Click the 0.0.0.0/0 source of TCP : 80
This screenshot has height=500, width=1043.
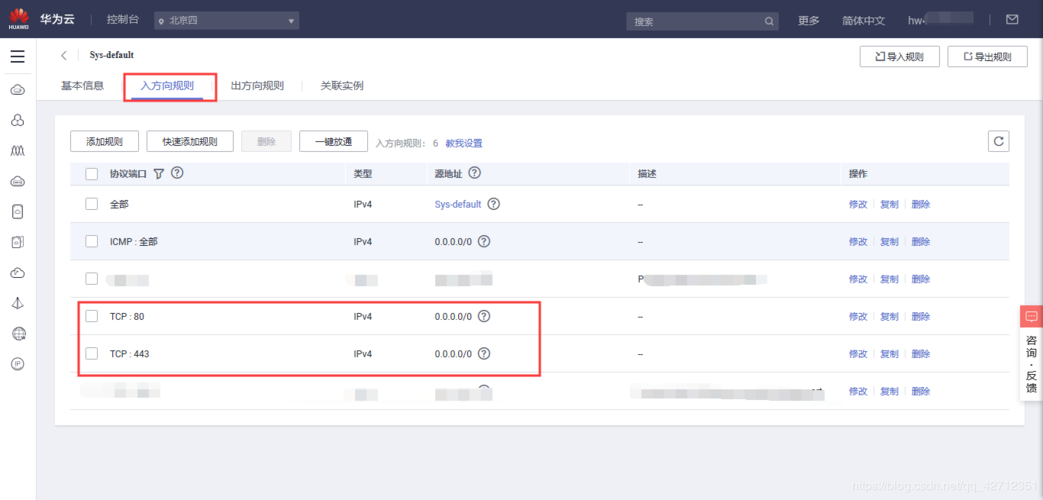coord(453,317)
